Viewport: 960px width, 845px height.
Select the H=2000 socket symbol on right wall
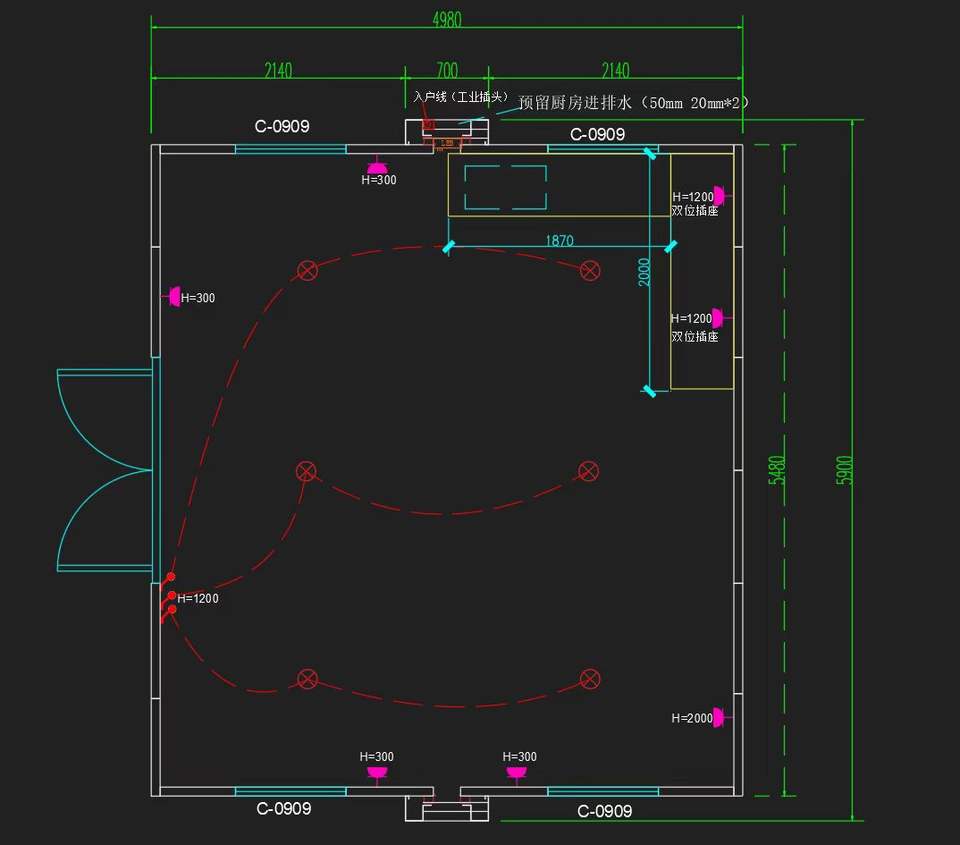pos(719,718)
